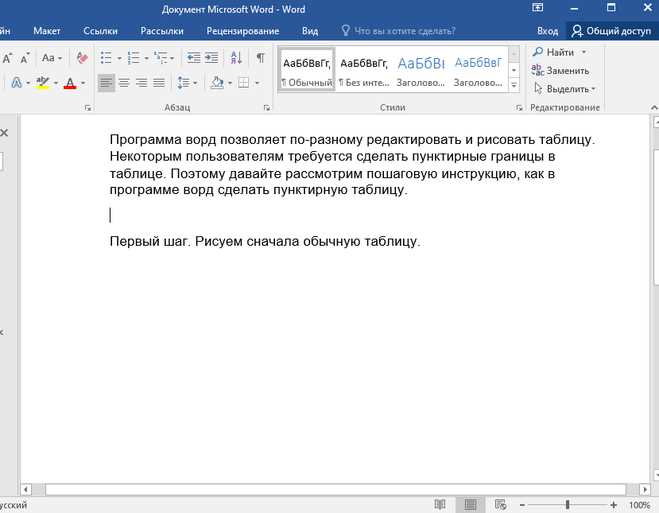Clear all formatting with the eraser icon
Viewport: 659px width, 513px height.
82,58
